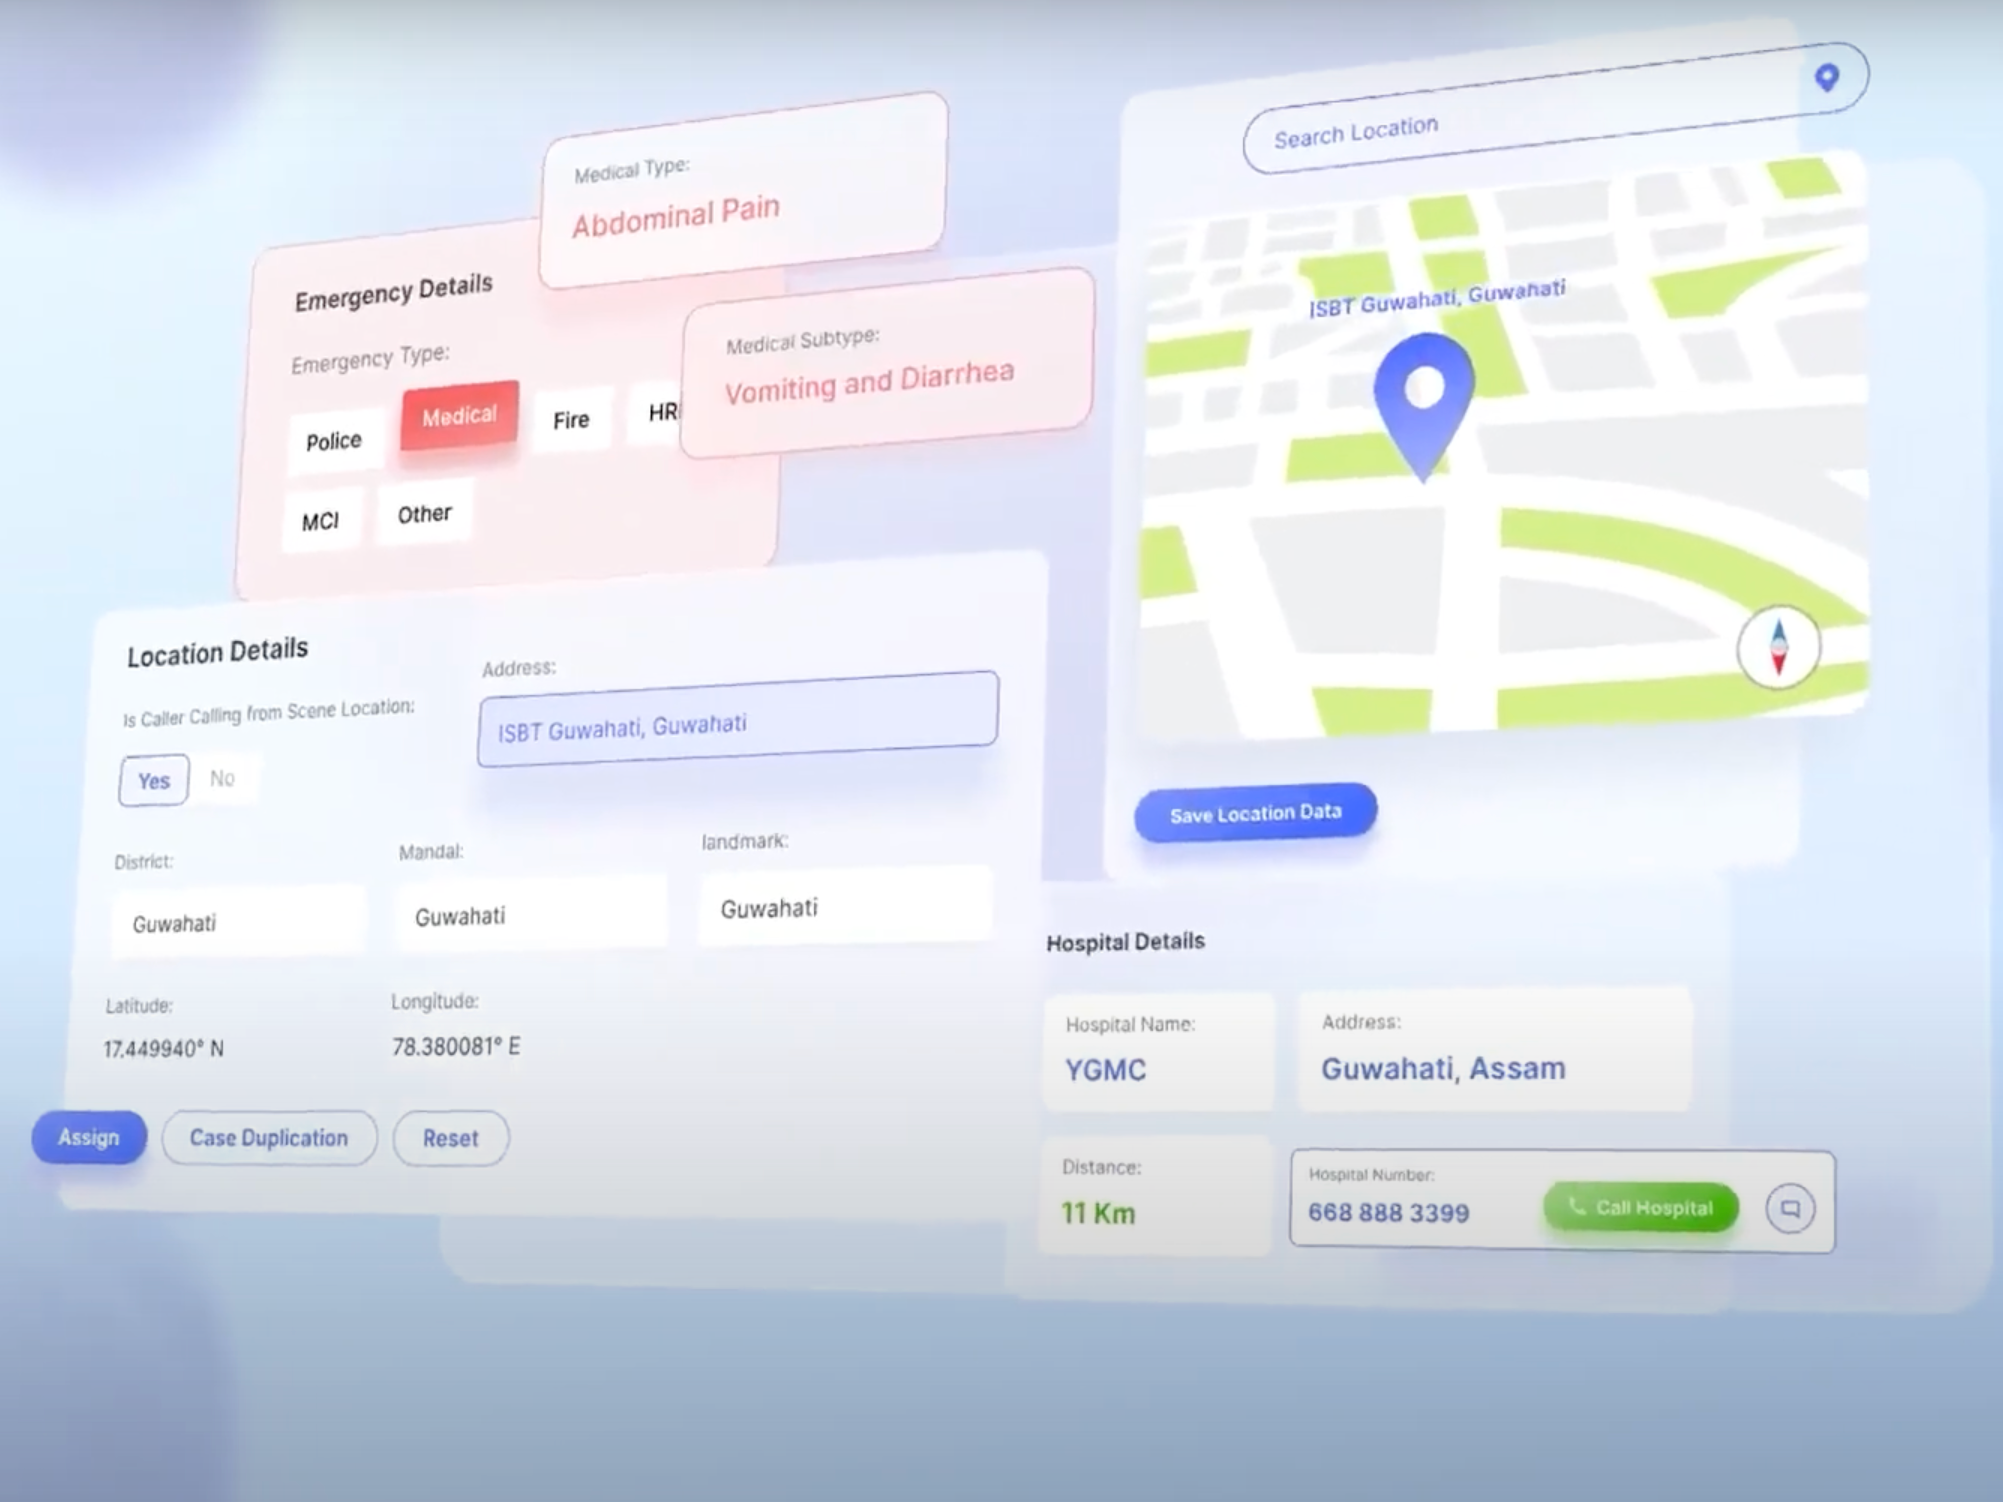The image size is (2003, 1502).
Task: Click the District field
Action: point(239,922)
